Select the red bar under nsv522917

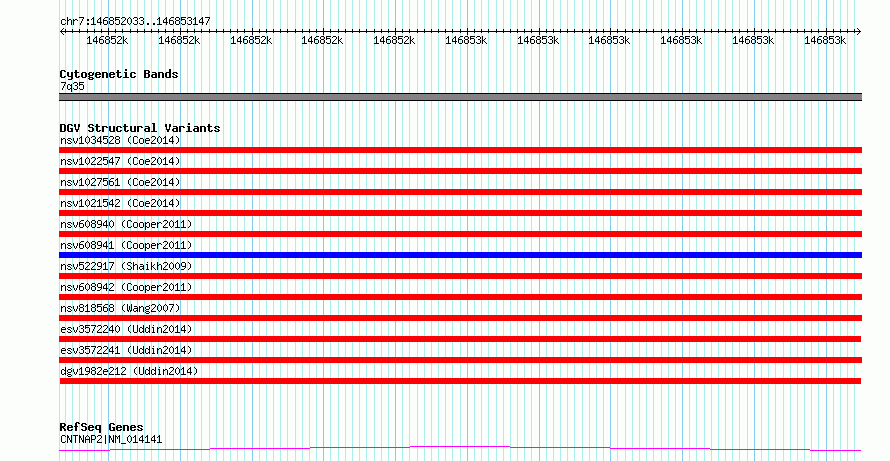pyautogui.click(x=460, y=276)
